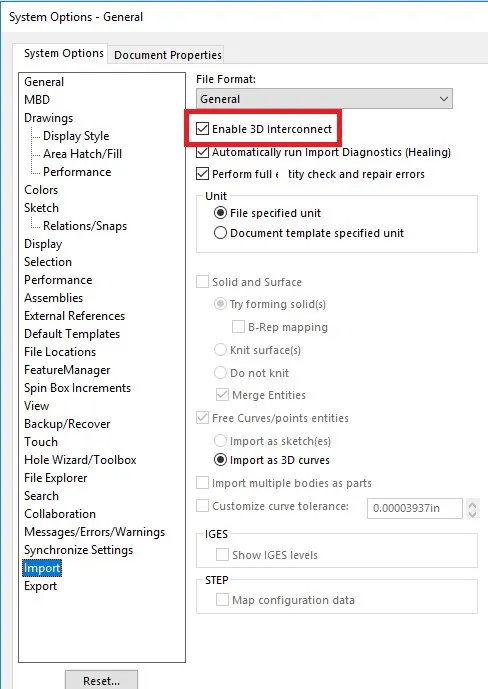Toggle Perform full entity check checkbox
The height and width of the screenshot is (689, 488).
202,174
